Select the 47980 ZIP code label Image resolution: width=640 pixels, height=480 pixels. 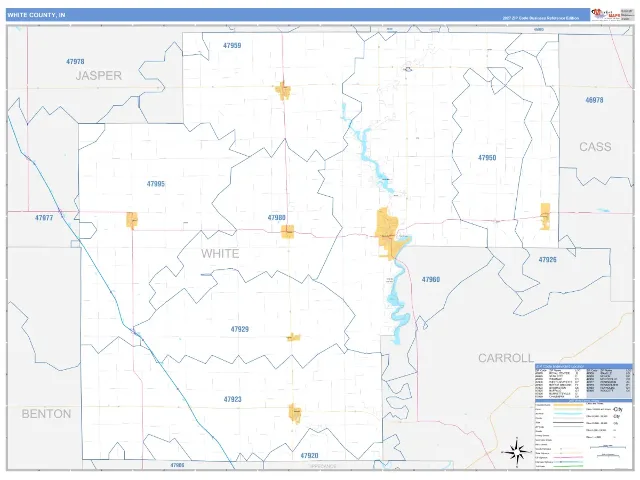[x=276, y=218]
